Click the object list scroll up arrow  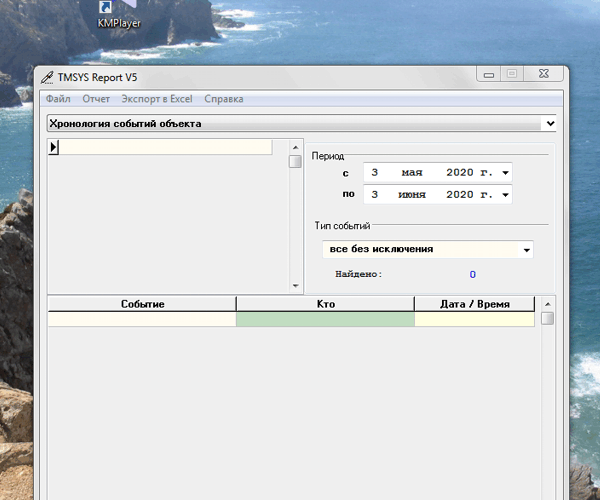[x=295, y=147]
